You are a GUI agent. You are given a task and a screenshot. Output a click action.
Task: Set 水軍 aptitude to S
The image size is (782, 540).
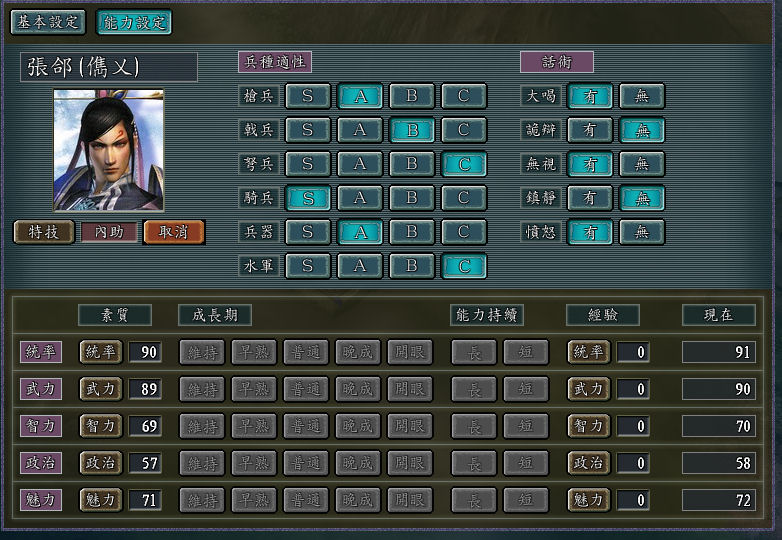point(308,266)
